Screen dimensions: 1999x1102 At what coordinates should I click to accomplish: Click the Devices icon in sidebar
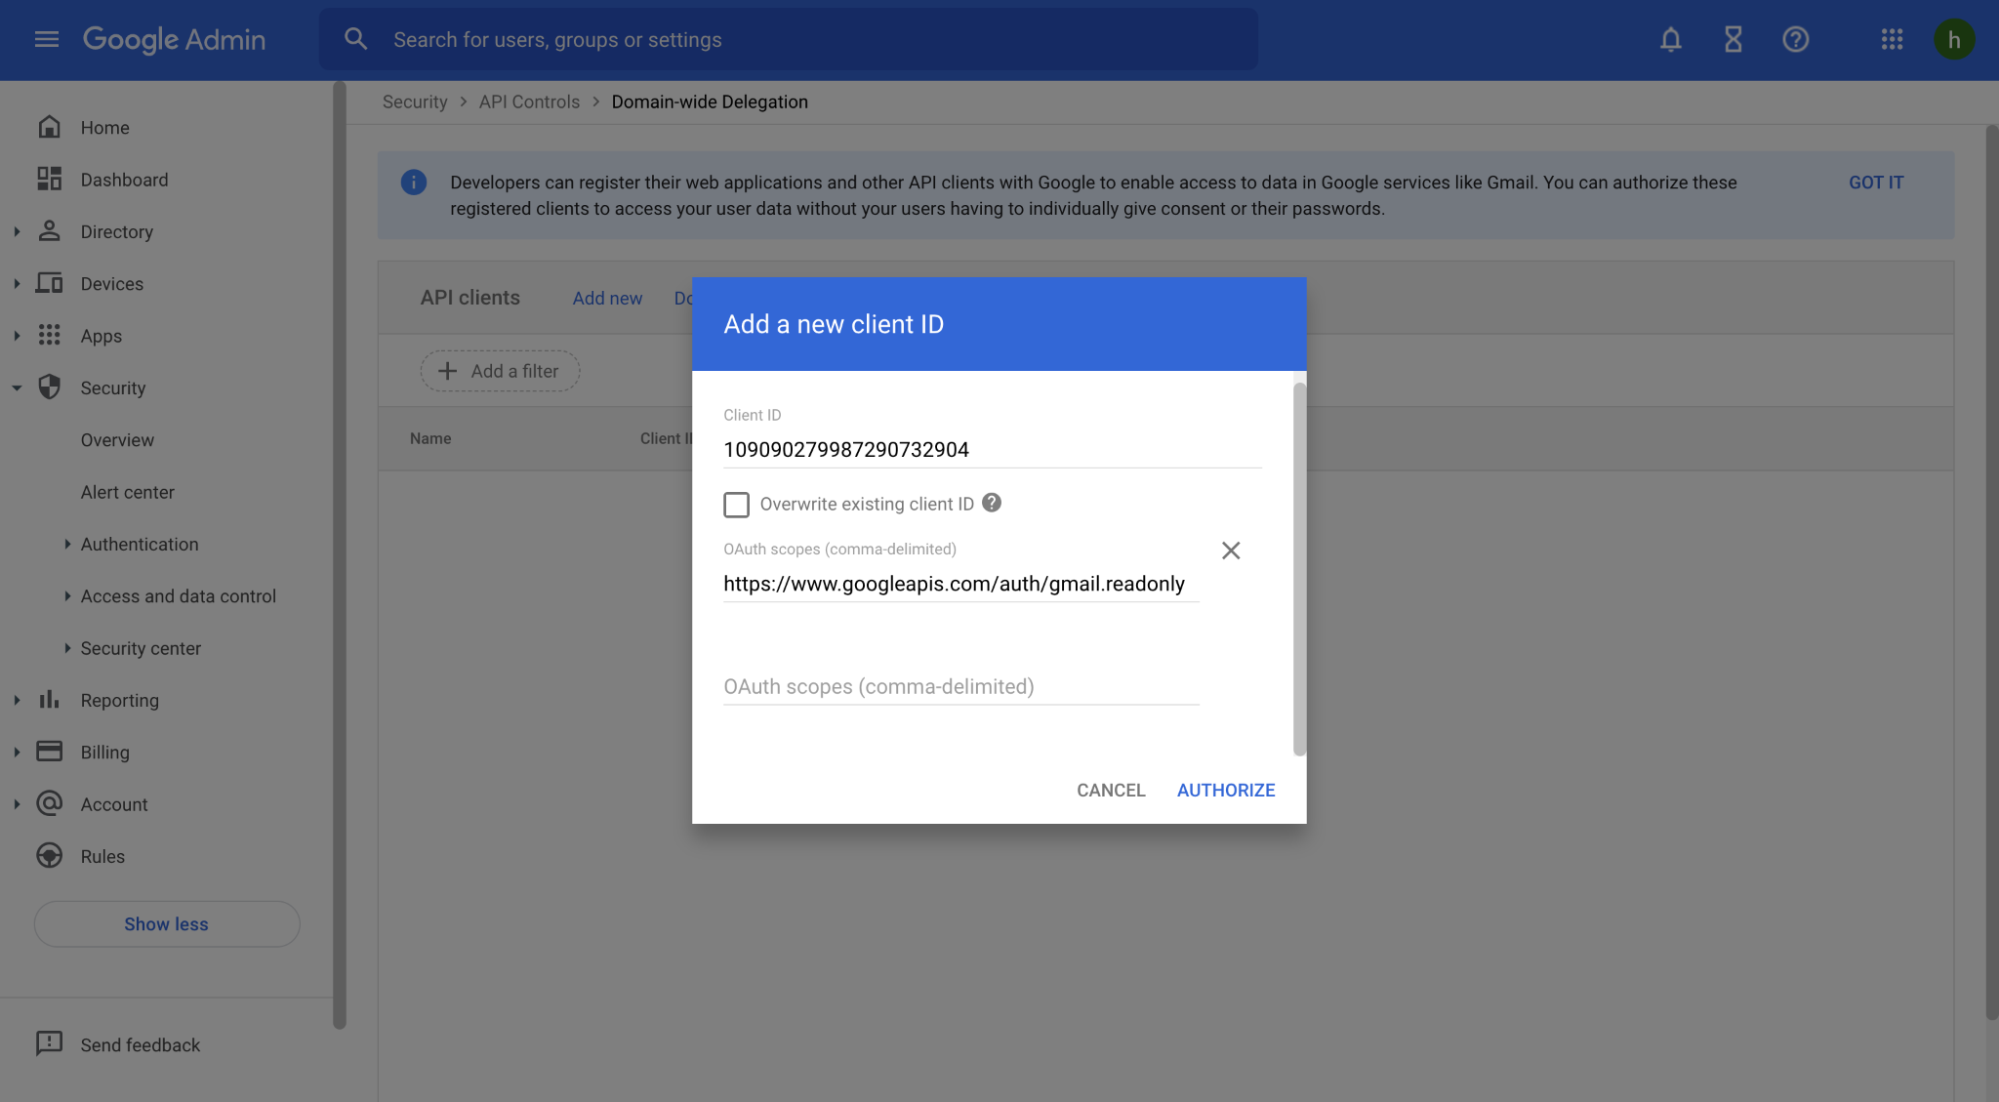pos(49,283)
